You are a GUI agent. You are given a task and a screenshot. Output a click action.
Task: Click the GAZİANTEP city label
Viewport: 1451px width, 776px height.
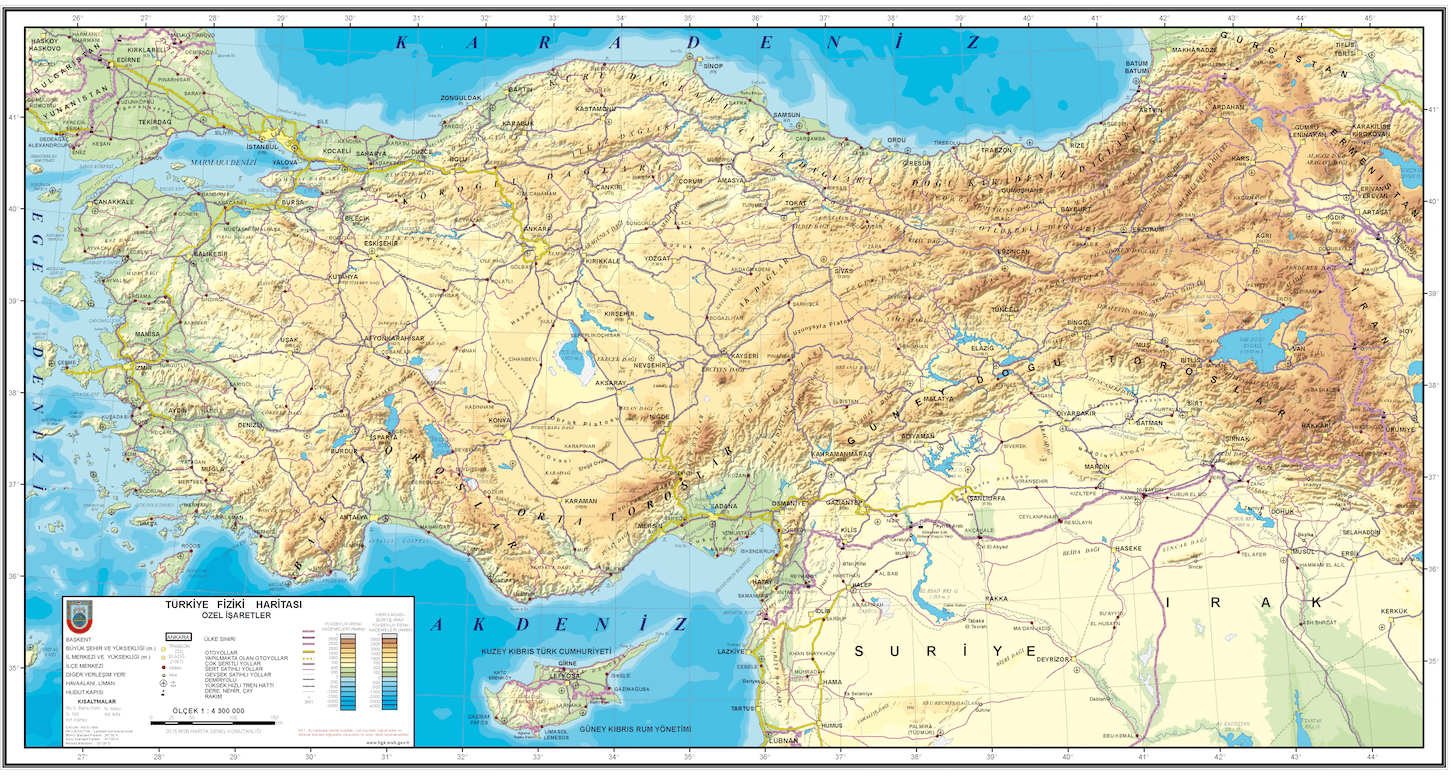(x=844, y=501)
